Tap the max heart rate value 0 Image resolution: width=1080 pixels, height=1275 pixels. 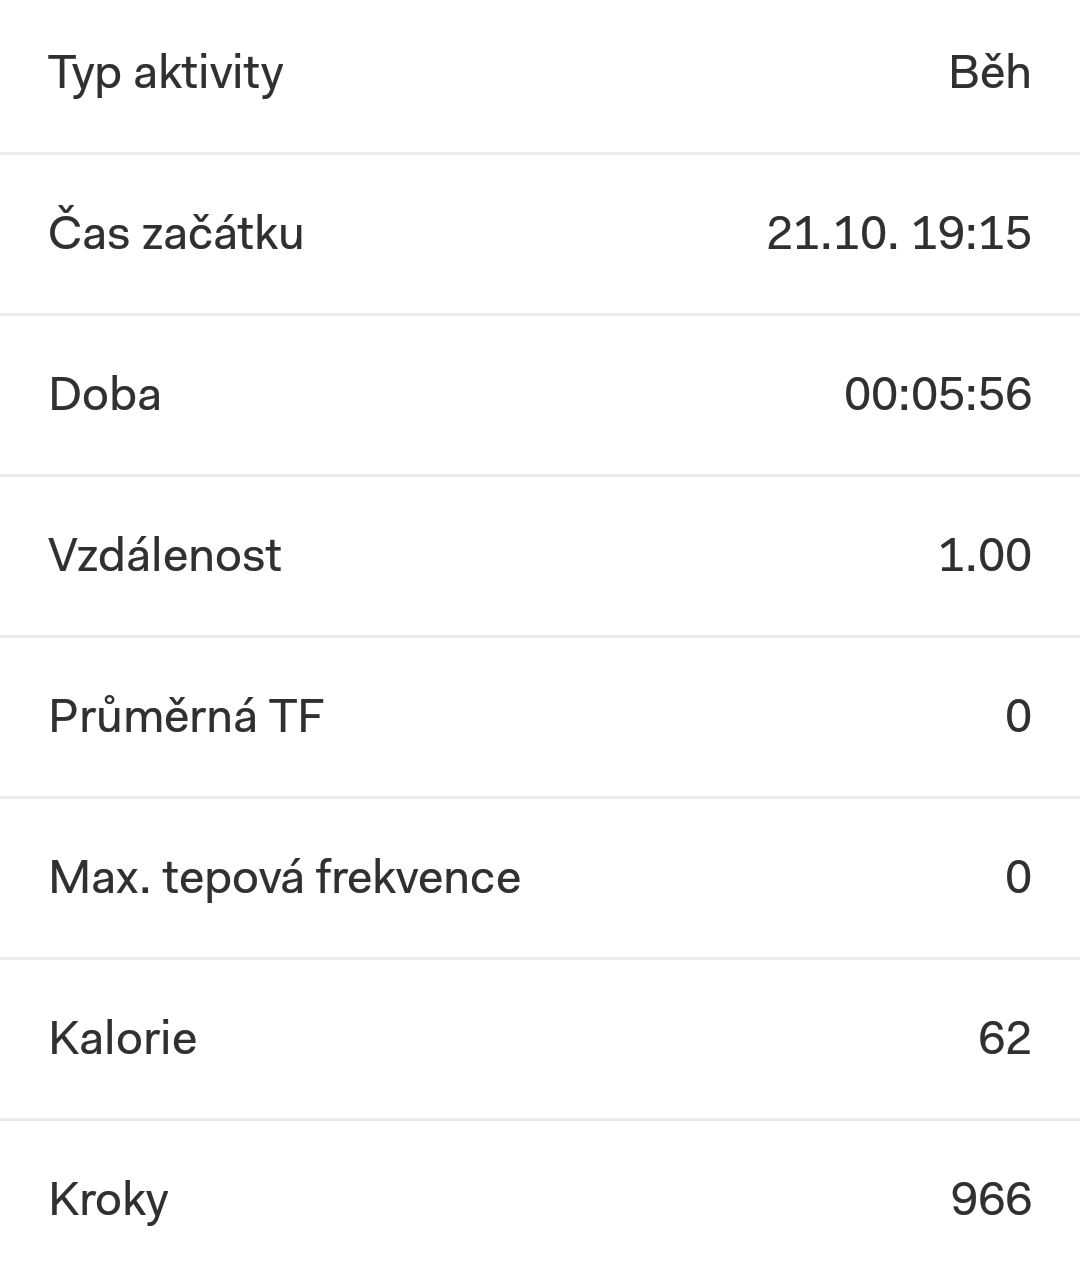[1018, 878]
